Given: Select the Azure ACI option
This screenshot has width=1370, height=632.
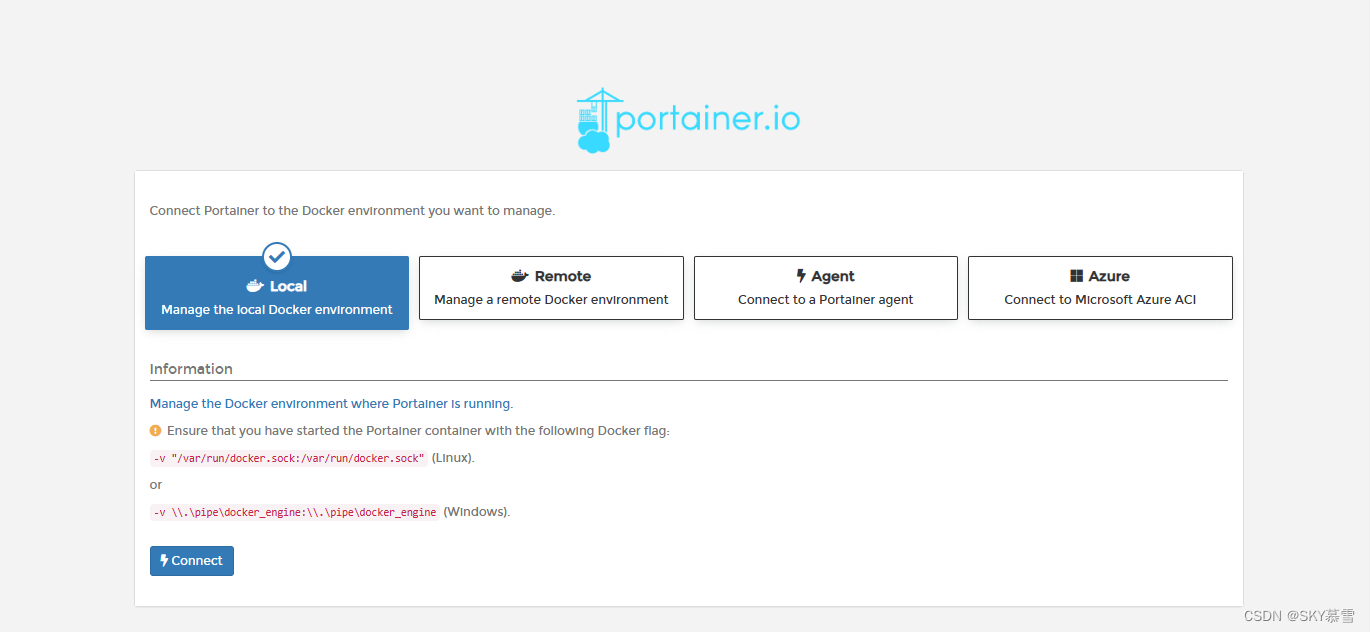Looking at the screenshot, I should [1100, 288].
